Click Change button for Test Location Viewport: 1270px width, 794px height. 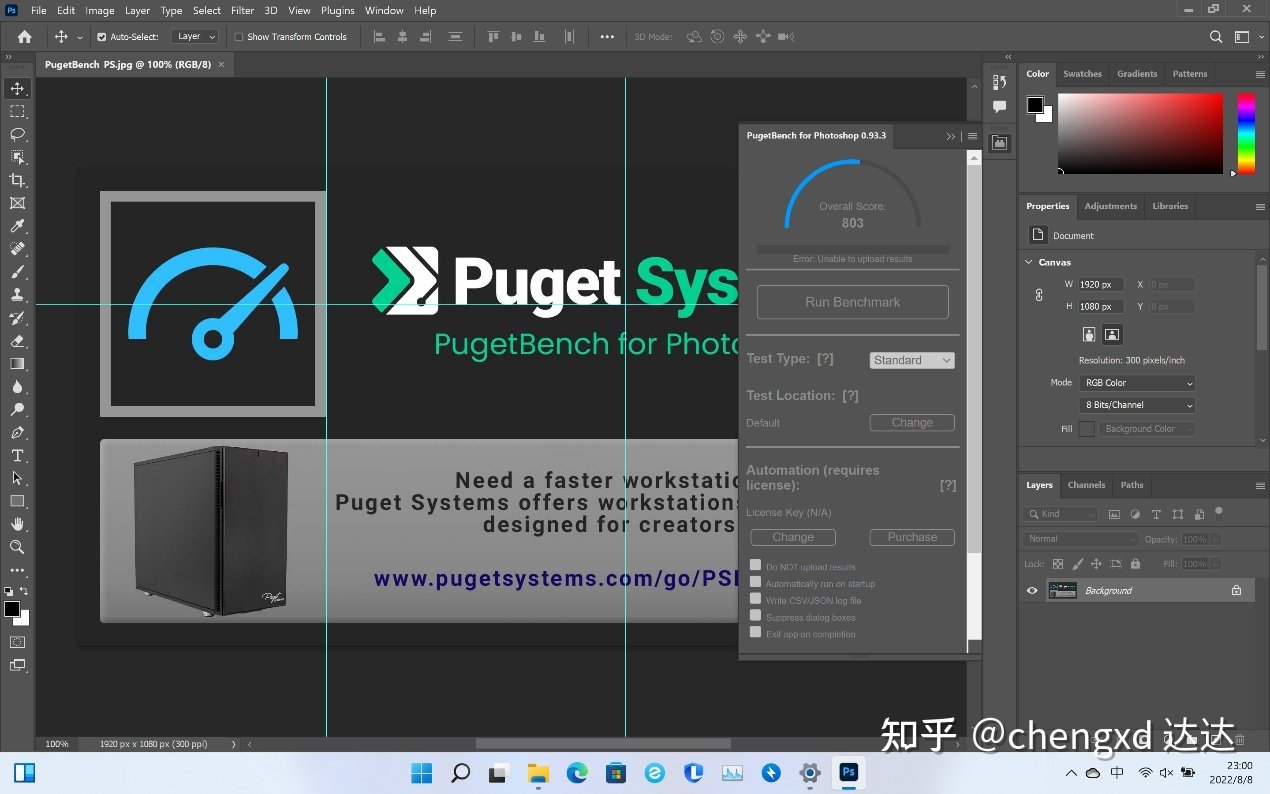(x=912, y=423)
